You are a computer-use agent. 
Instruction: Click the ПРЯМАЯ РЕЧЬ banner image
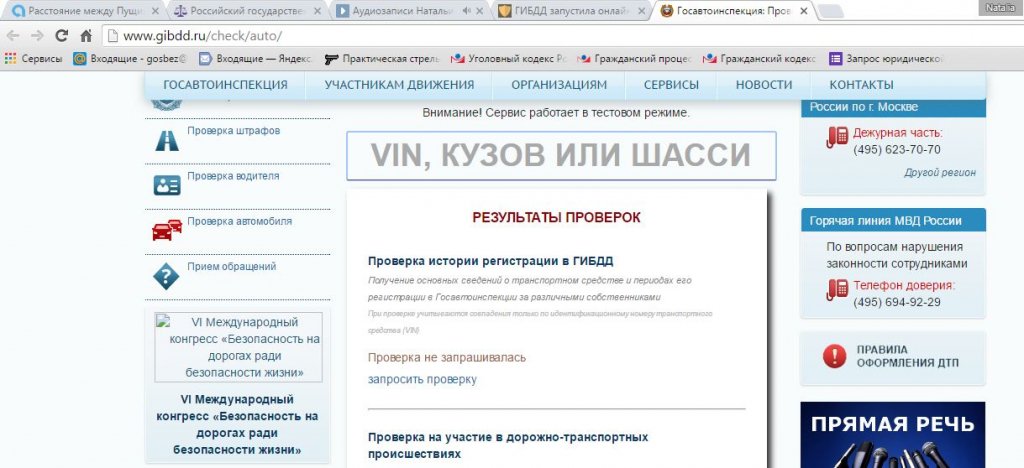892,434
